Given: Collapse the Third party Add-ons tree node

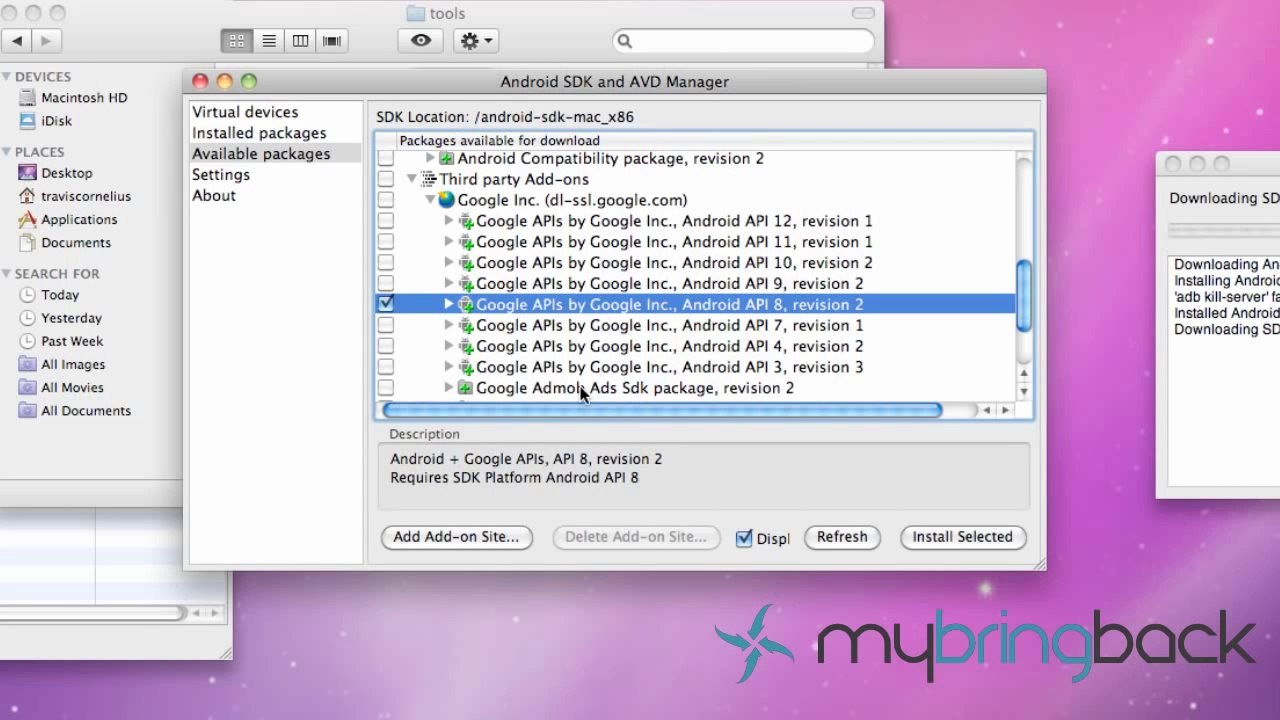Looking at the screenshot, I should click(411, 180).
